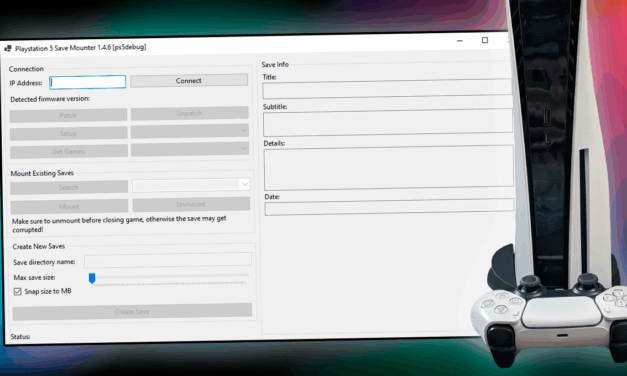
Task: Click the Patch button
Action: coord(68,115)
